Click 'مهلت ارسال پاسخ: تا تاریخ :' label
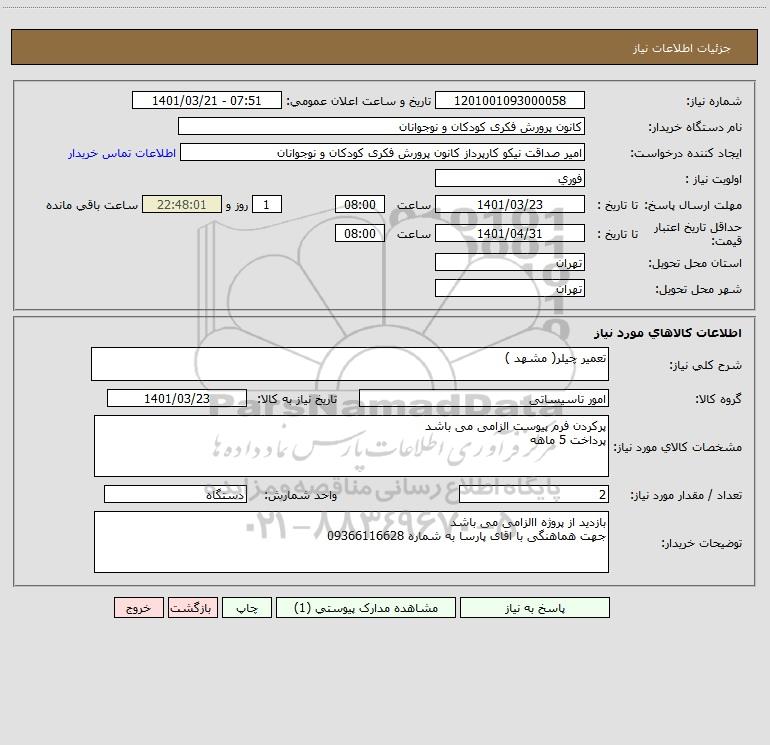770x745 pixels. (670, 205)
